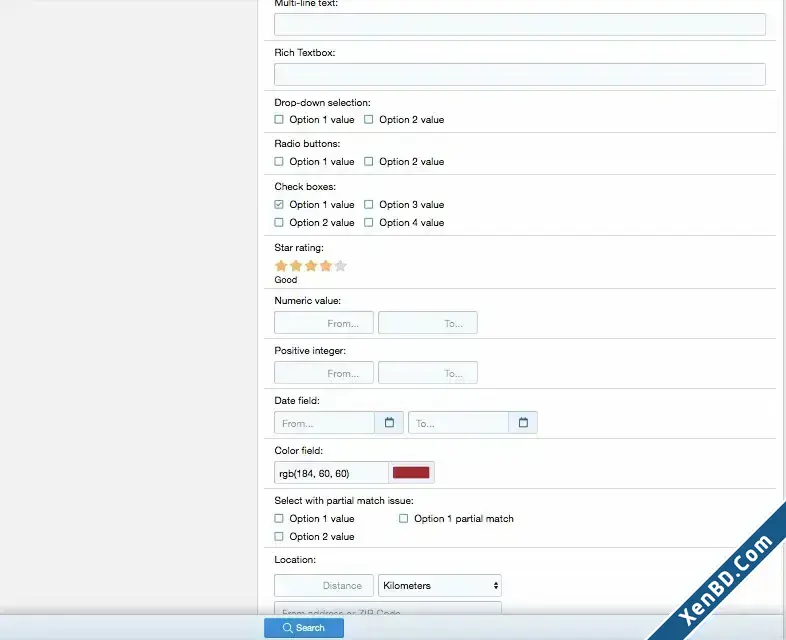The image size is (786, 640).
Task: Check Option 1 value under partial match issue
Action: pyautogui.click(x=279, y=518)
